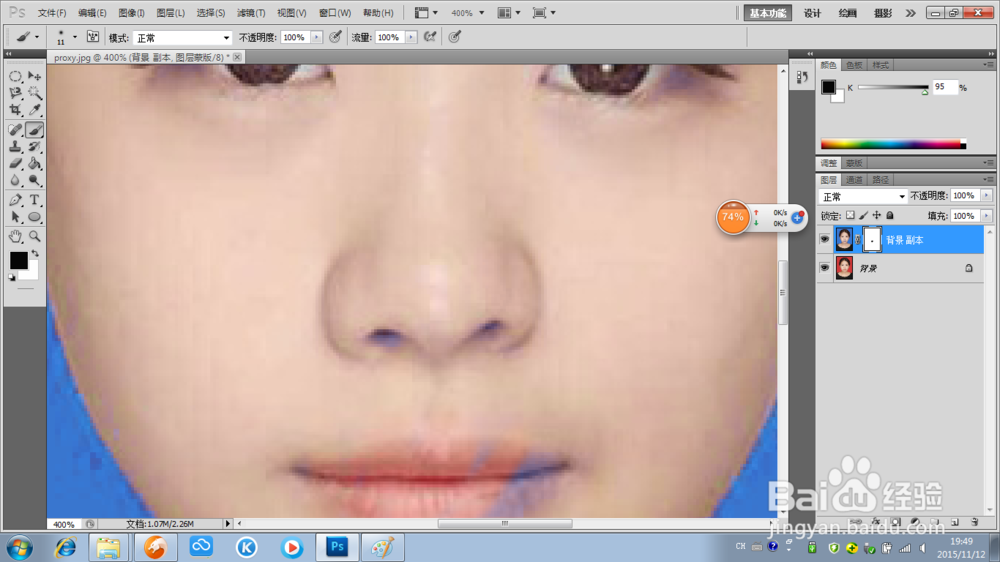This screenshot has width=1000, height=562.
Task: Reset default foreground and background colors
Action: (12, 277)
